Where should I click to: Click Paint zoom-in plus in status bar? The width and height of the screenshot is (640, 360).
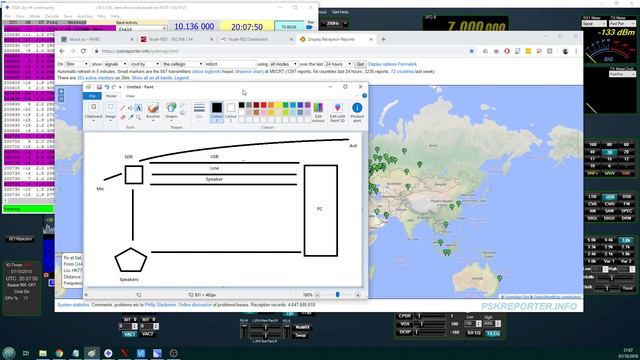coord(358,295)
